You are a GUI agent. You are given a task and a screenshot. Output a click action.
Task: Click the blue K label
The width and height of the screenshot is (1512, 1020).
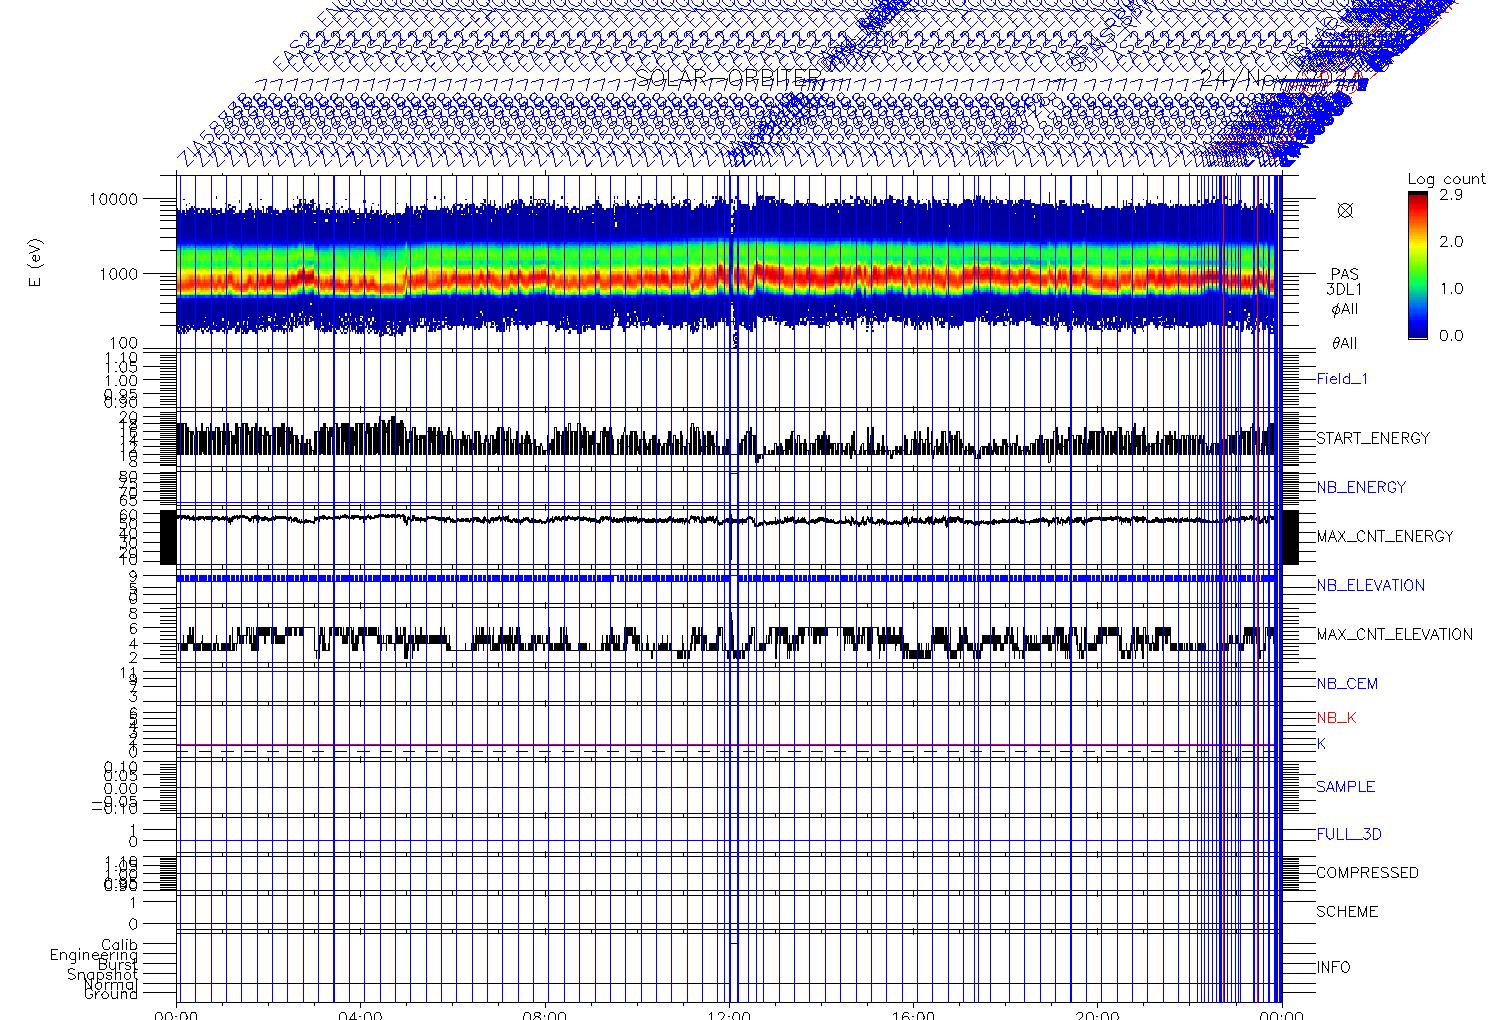[x=1321, y=744]
